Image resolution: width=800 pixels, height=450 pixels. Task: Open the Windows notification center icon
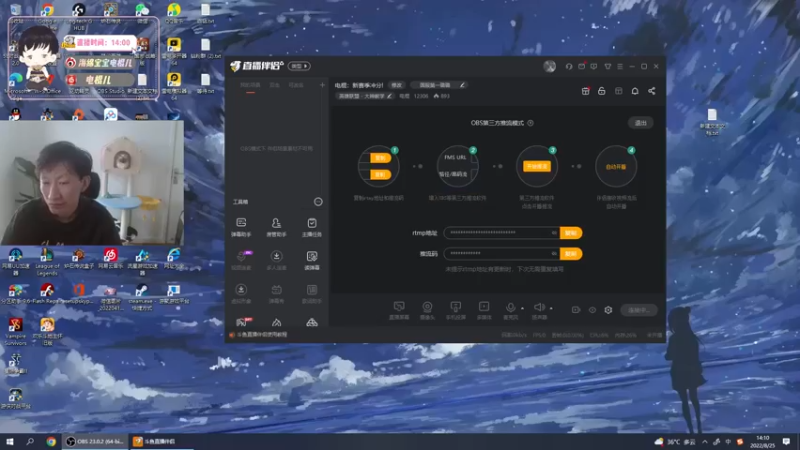coord(786,442)
